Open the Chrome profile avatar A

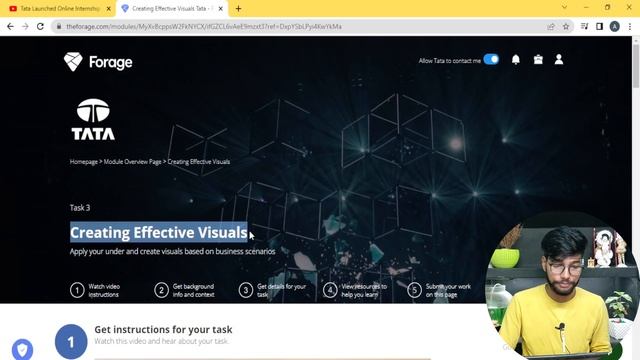615,27
